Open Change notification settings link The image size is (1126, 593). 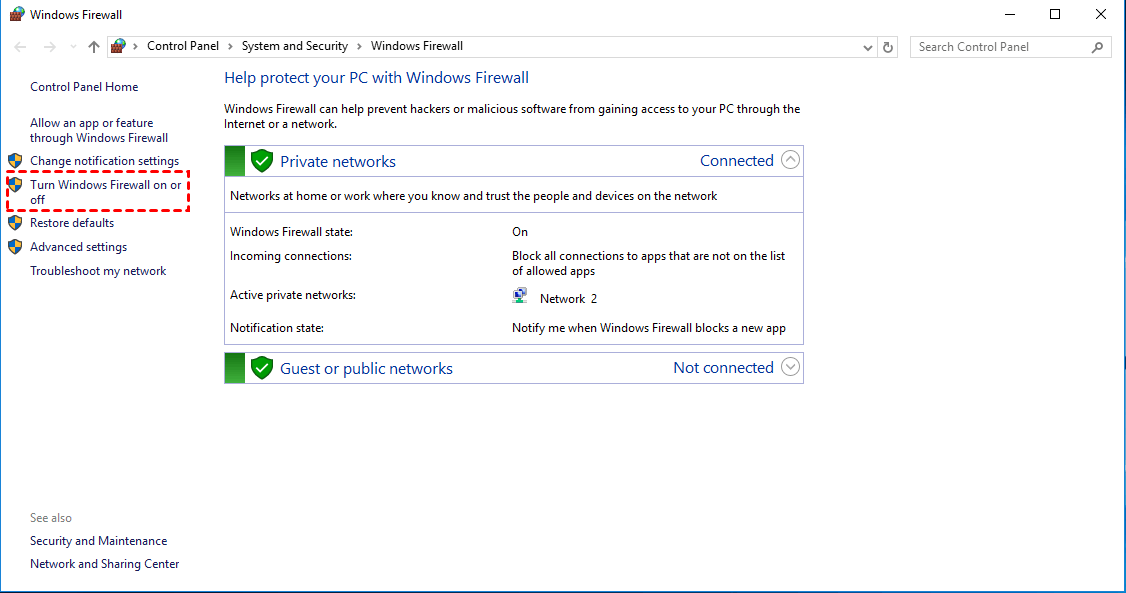[105, 161]
